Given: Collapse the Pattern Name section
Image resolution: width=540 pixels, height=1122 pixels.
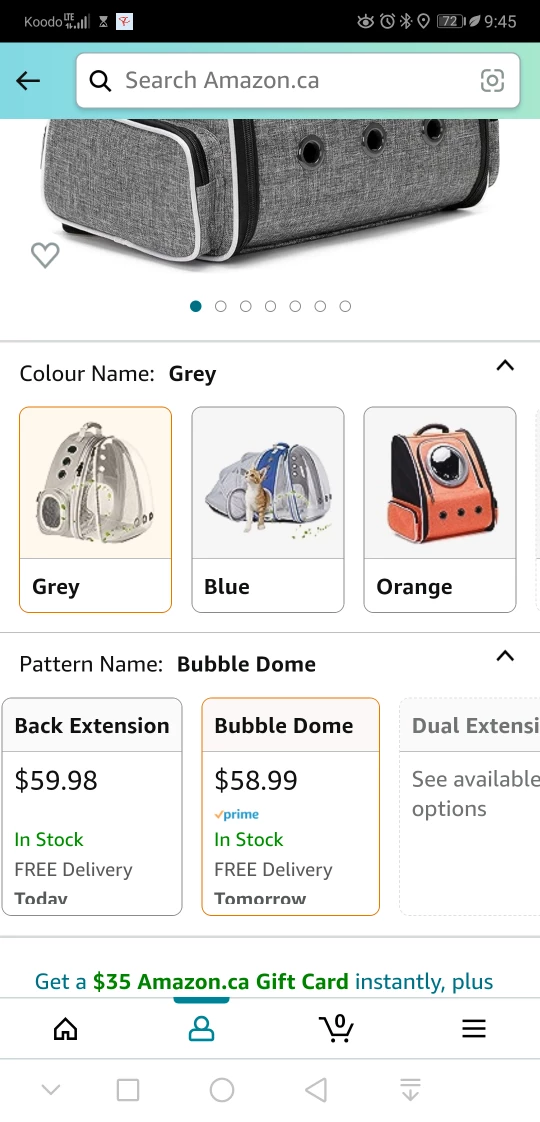Looking at the screenshot, I should 505,656.
